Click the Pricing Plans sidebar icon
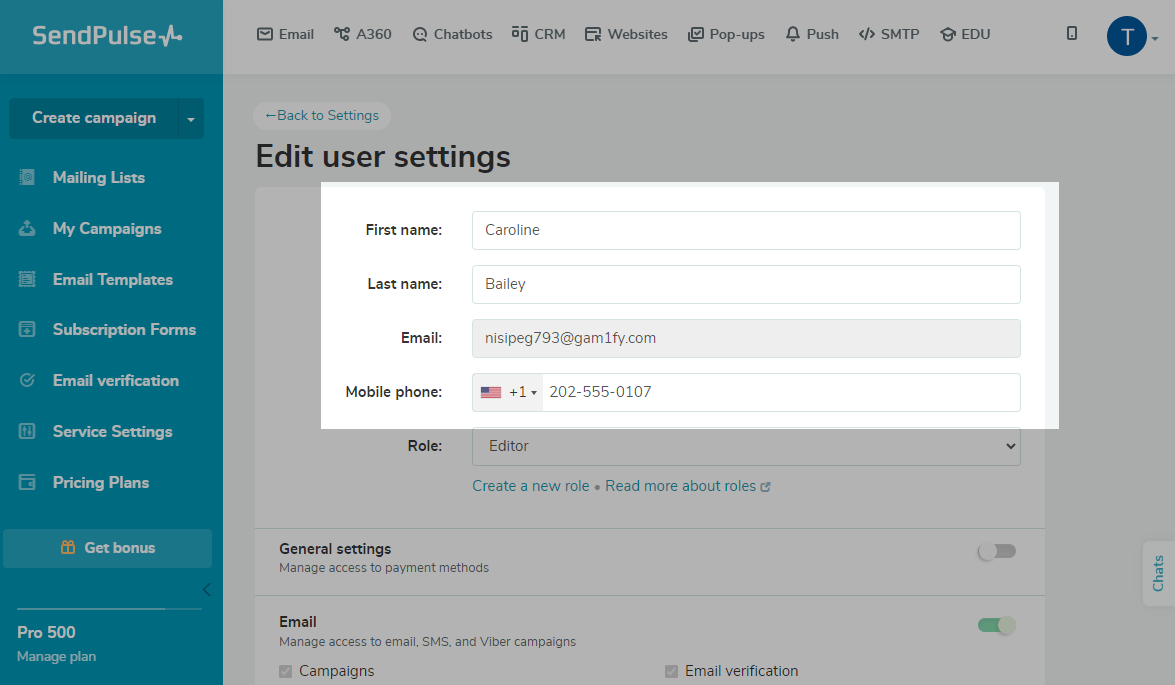Screen dimensions: 1175x685 (28, 483)
